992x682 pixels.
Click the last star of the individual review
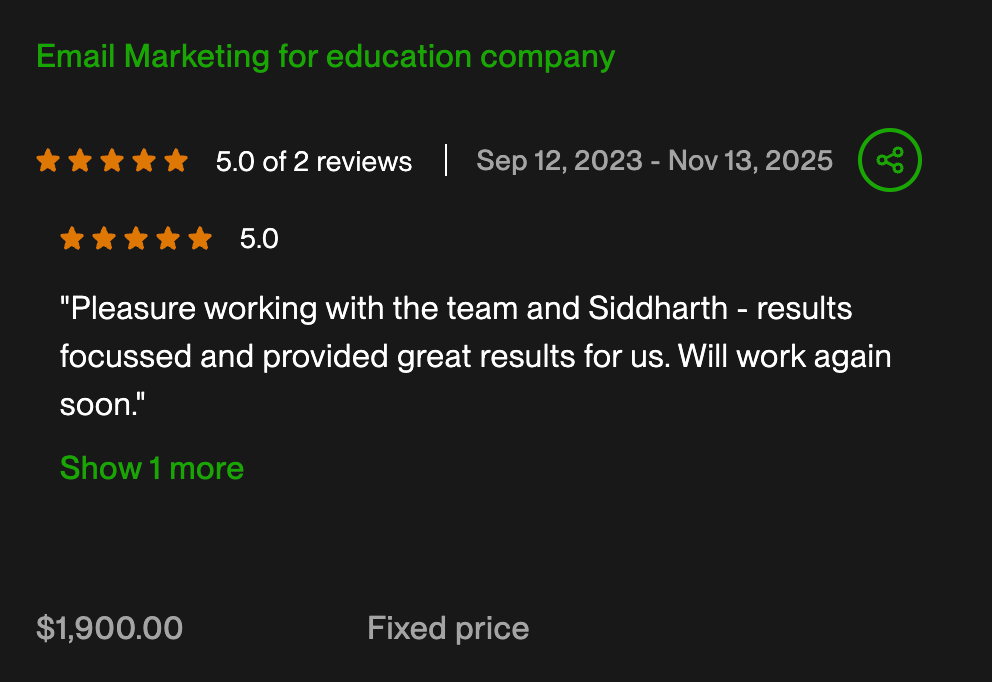coord(200,238)
